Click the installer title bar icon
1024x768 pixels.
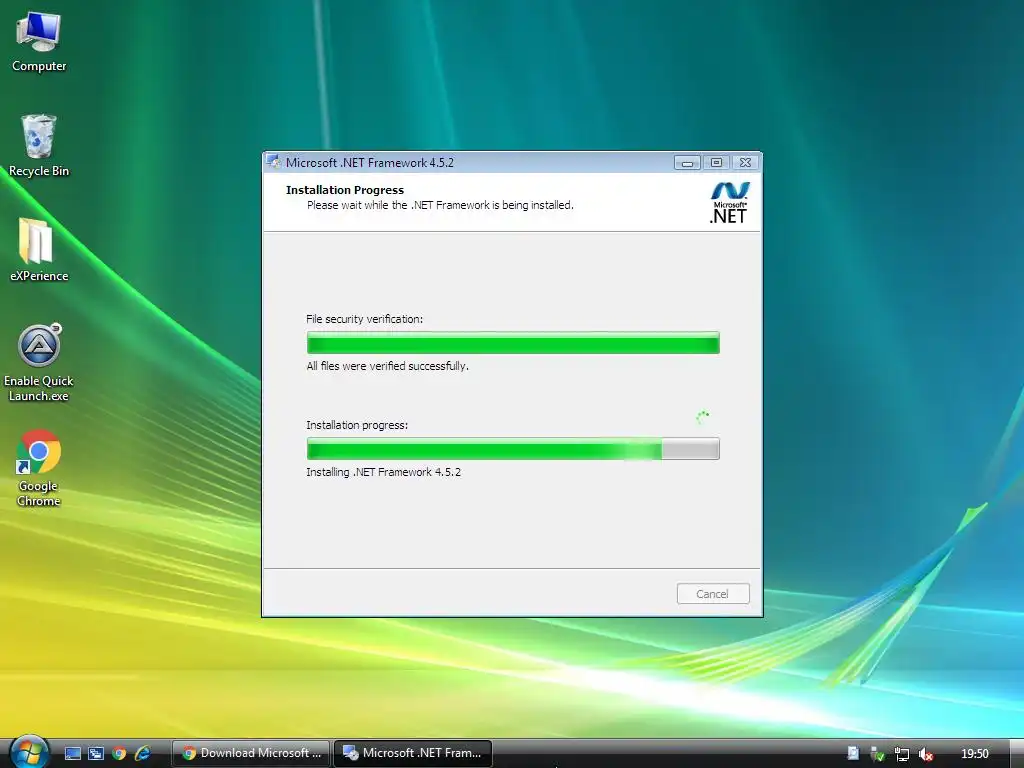coord(274,163)
